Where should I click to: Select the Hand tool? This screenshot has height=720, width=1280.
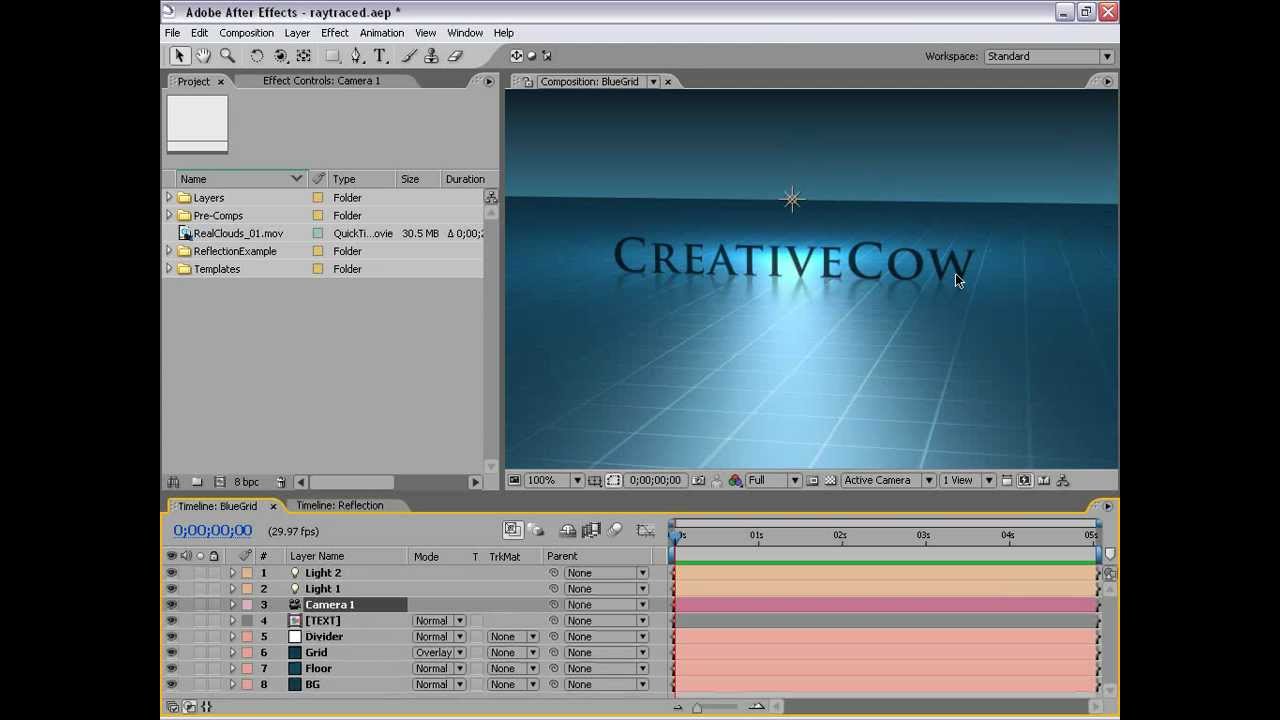pos(203,56)
